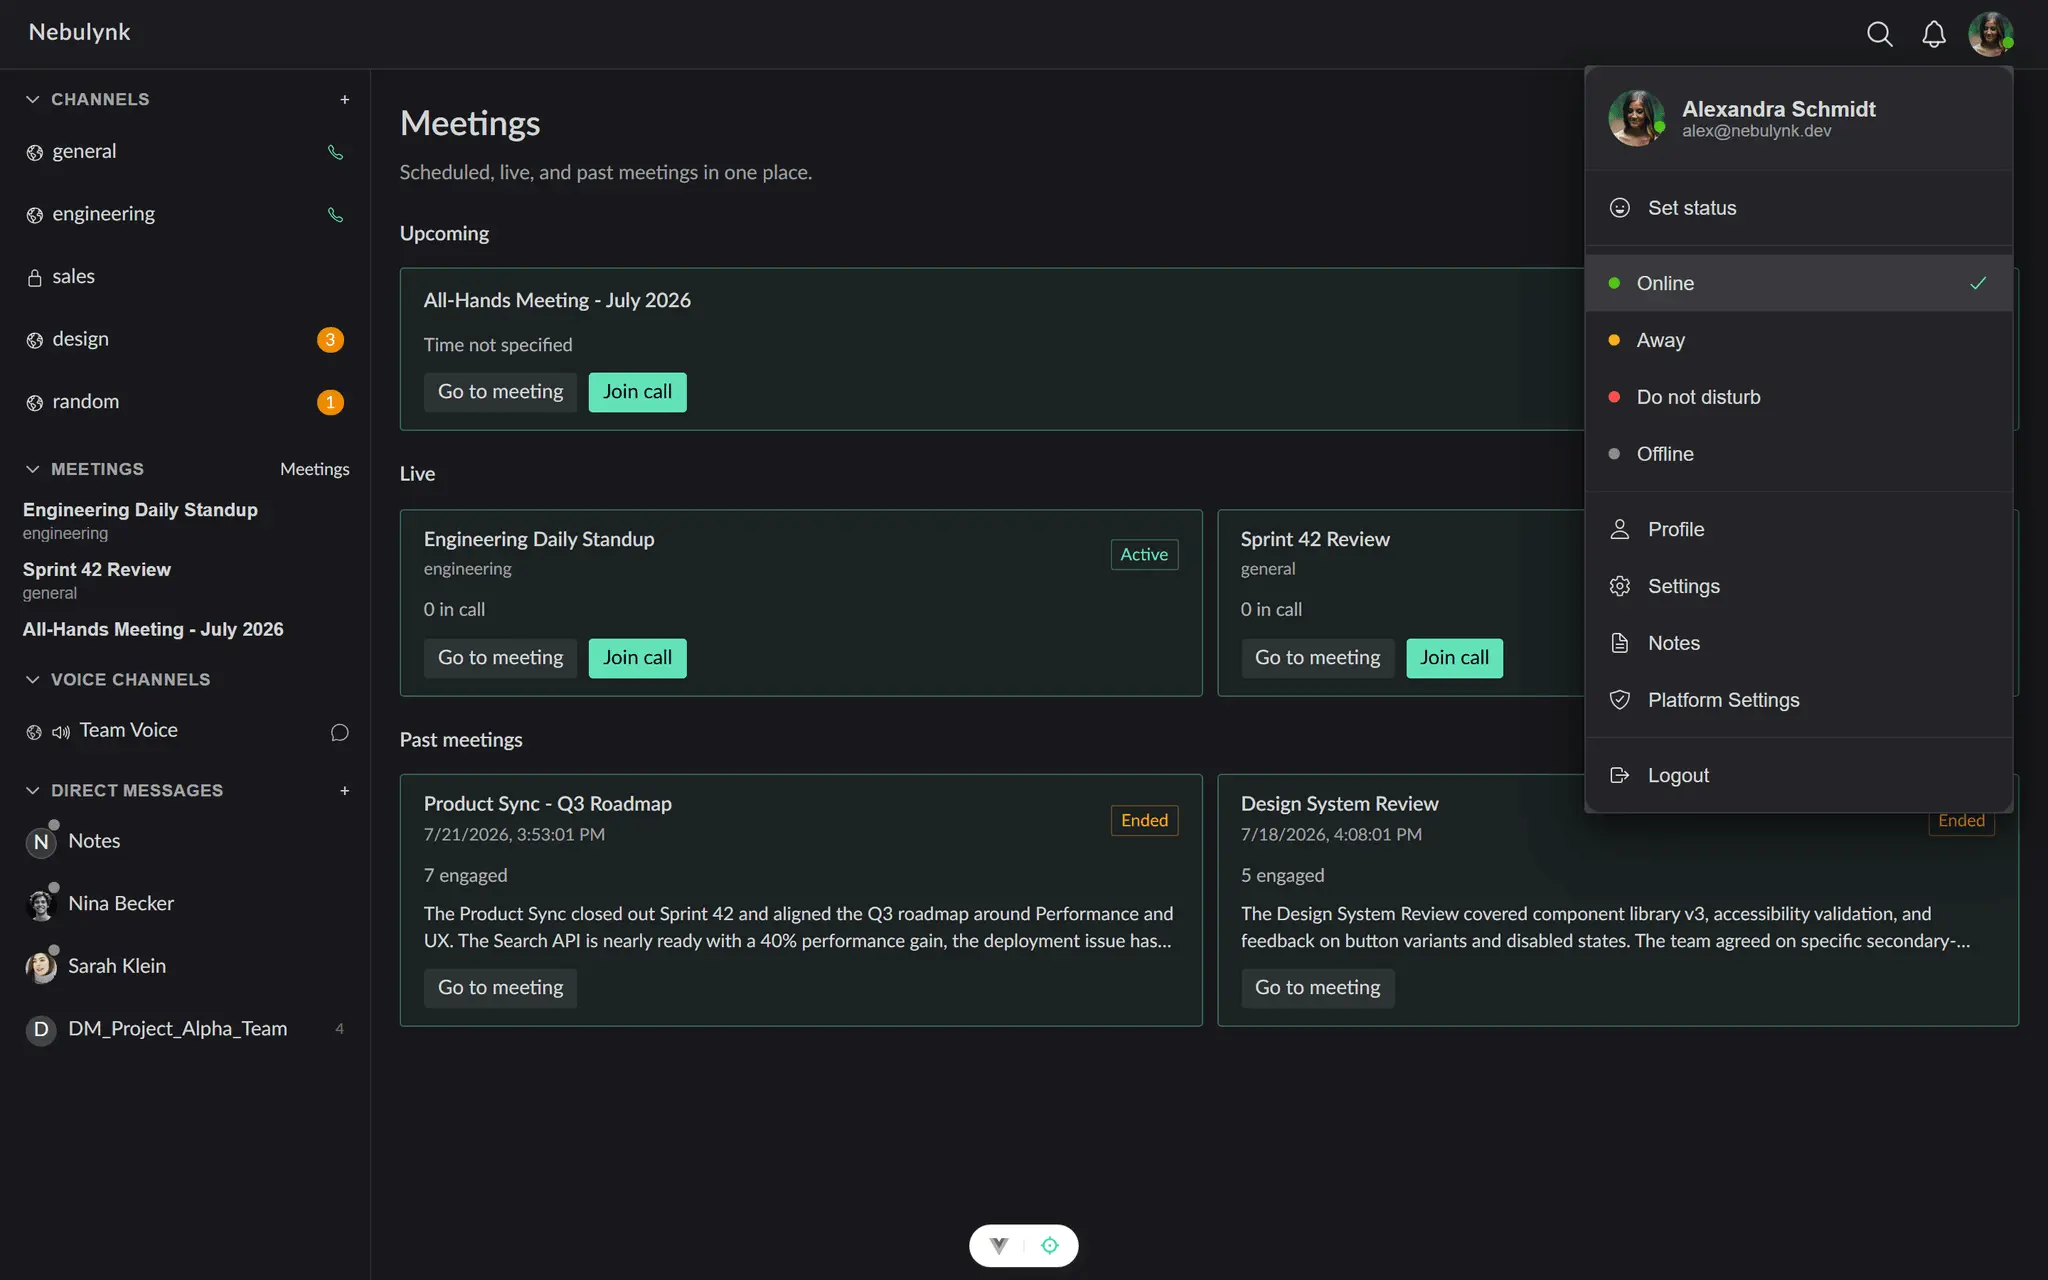Go to meeting for Product Sync
This screenshot has height=1280, width=2048.
point(500,988)
